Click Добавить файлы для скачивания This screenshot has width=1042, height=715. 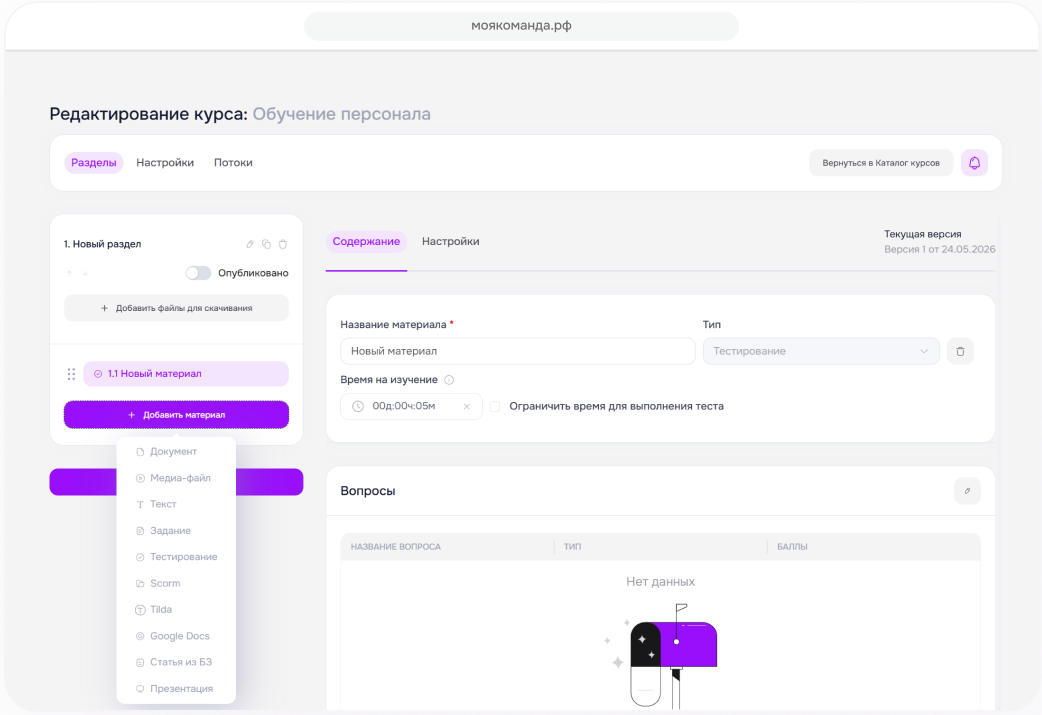click(x=176, y=308)
